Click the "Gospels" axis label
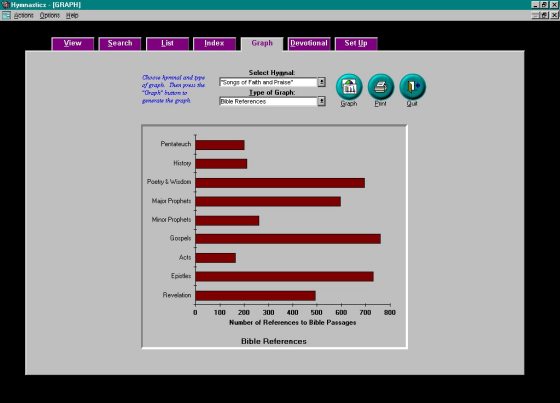Screen dimensions: 560x403 [180, 238]
